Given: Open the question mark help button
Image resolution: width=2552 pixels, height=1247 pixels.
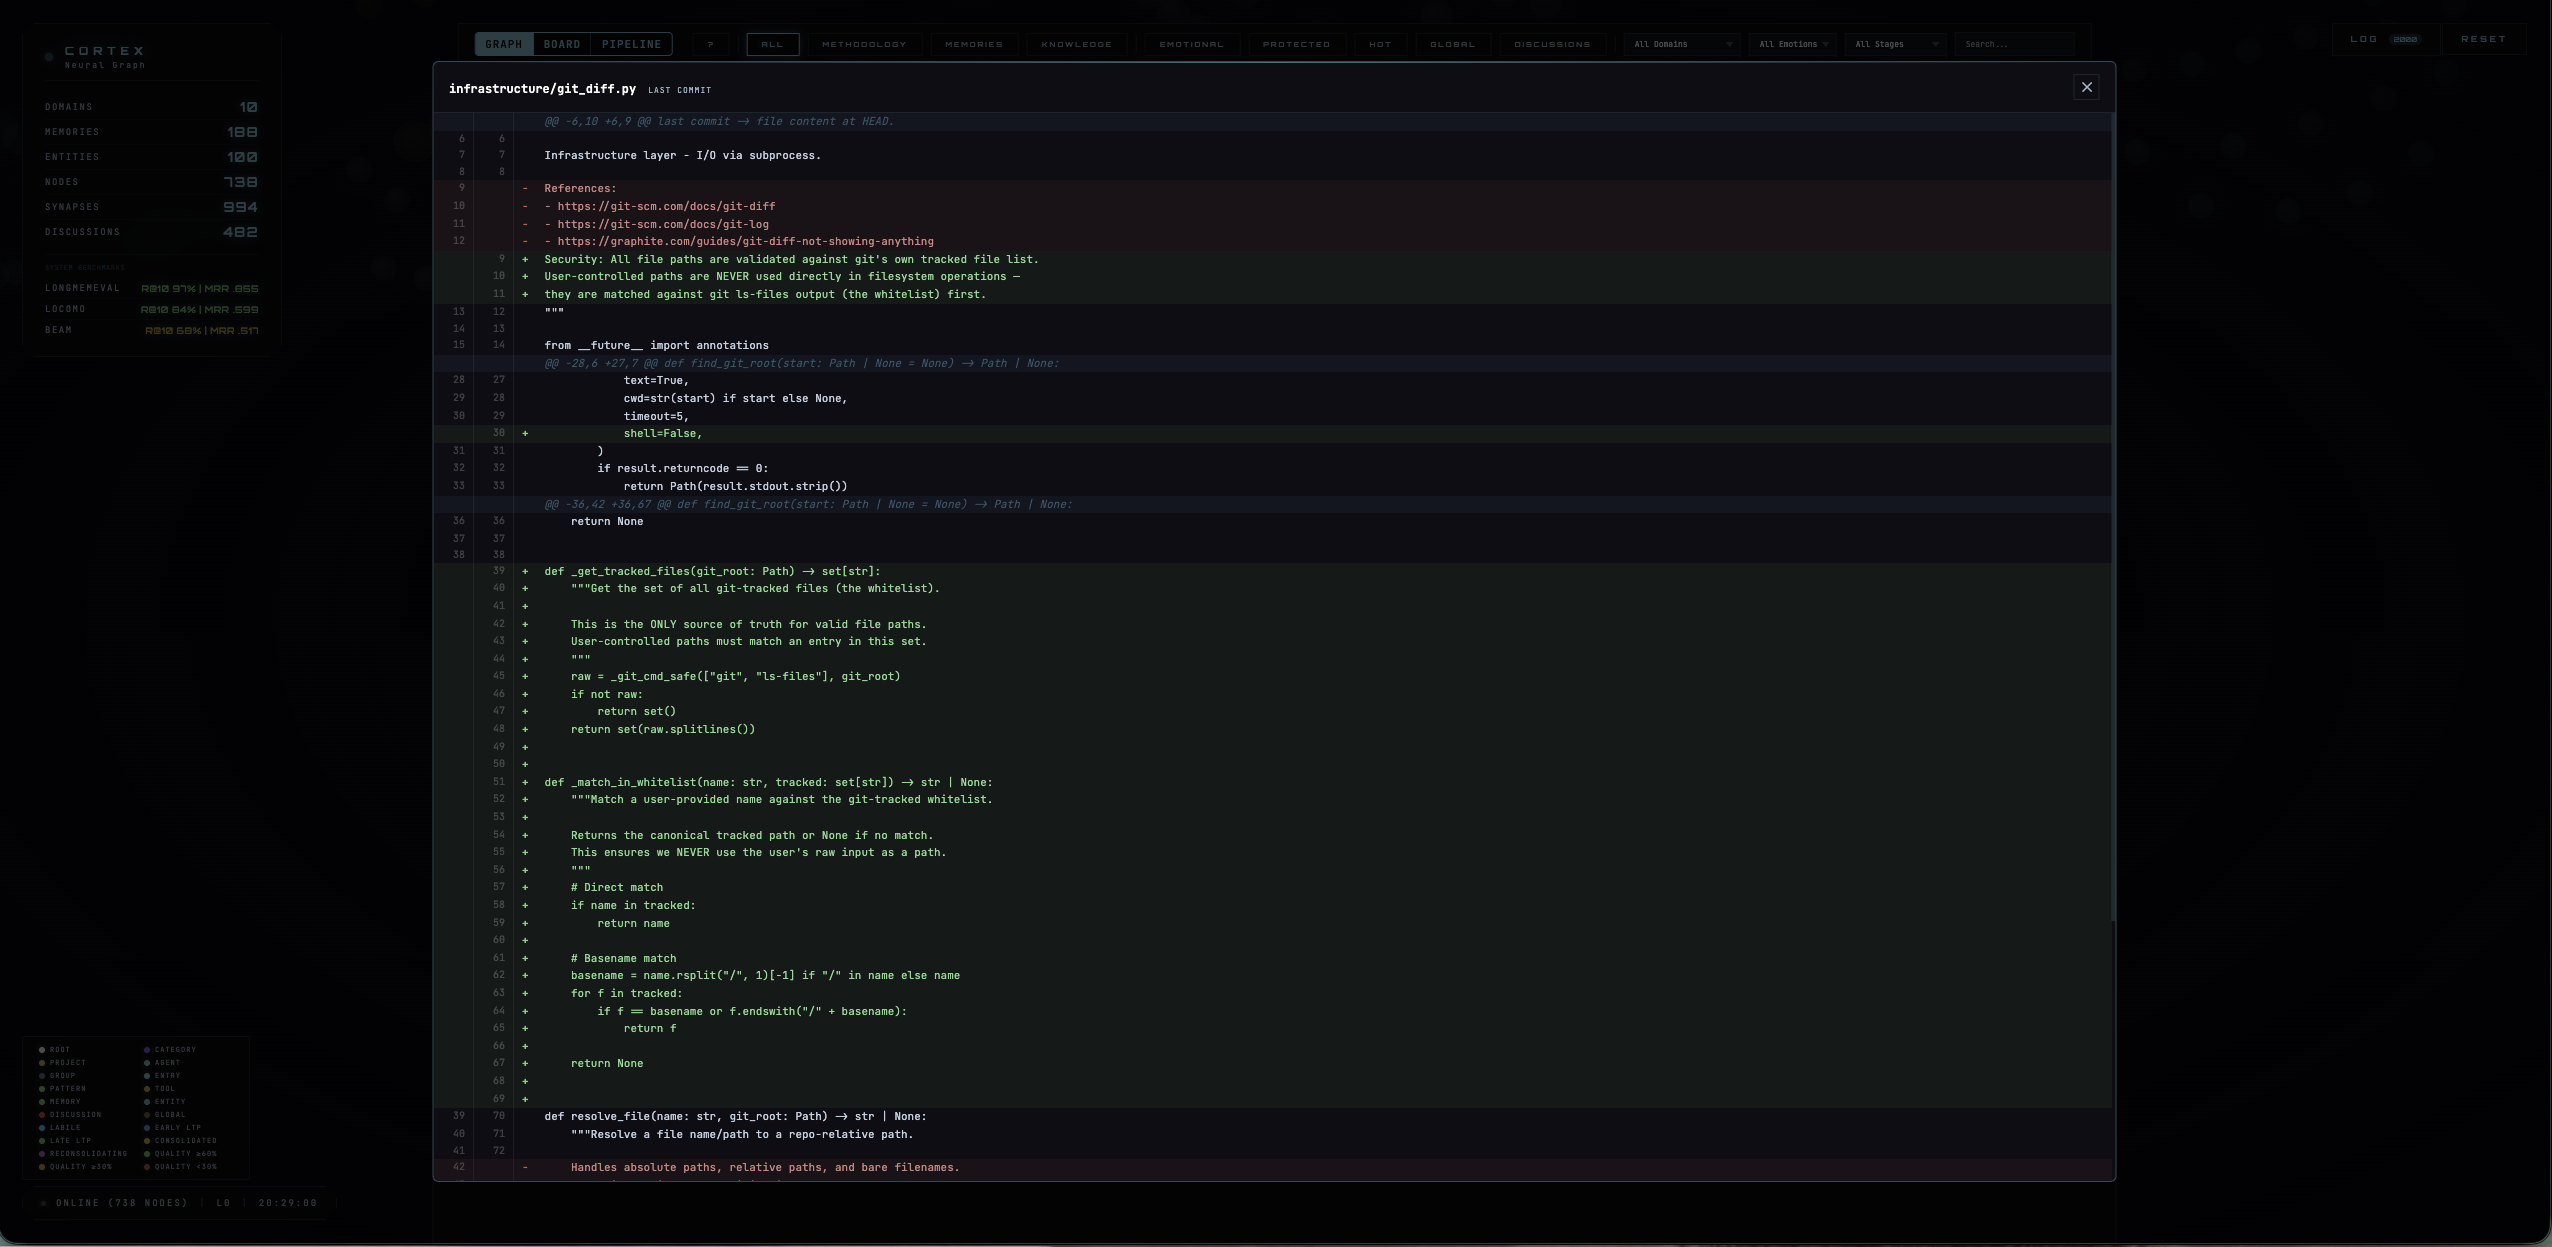Looking at the screenshot, I should click(x=711, y=44).
